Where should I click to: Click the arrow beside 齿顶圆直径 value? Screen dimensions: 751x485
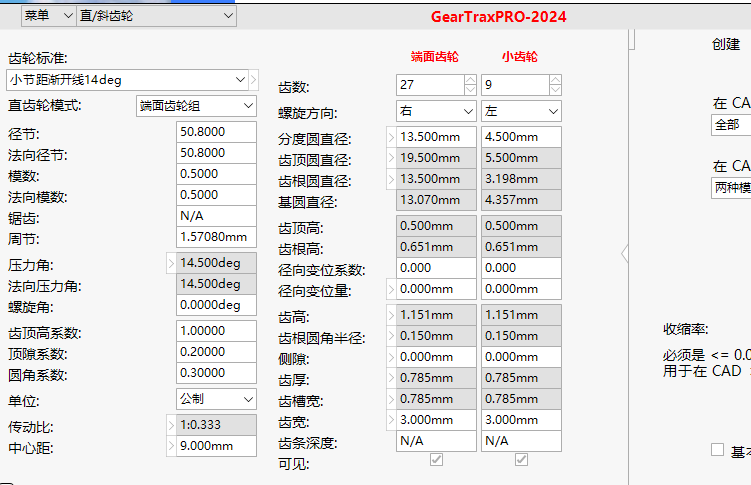(x=391, y=158)
